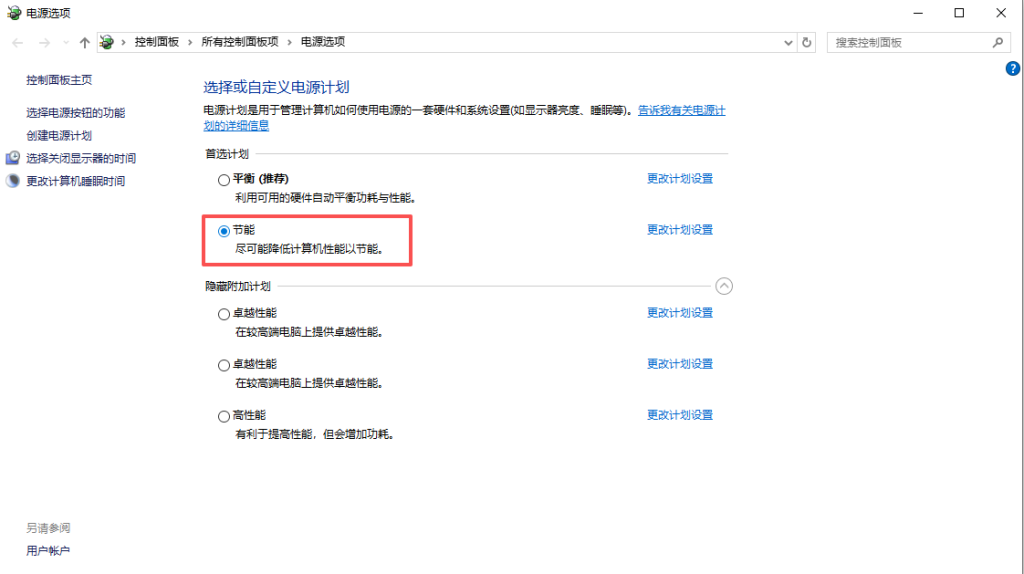Click the blue help question mark icon
The height and width of the screenshot is (574, 1024).
tap(1011, 68)
